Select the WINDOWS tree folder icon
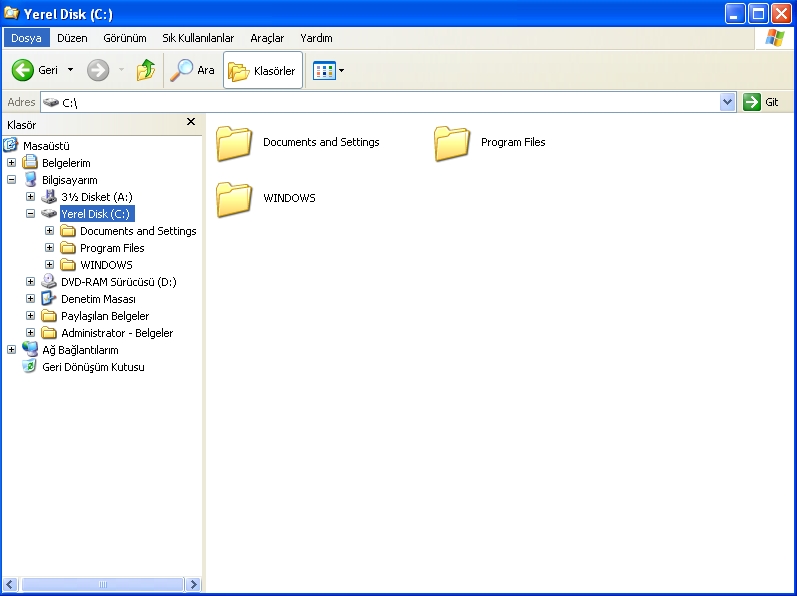The image size is (797, 596). pos(68,265)
